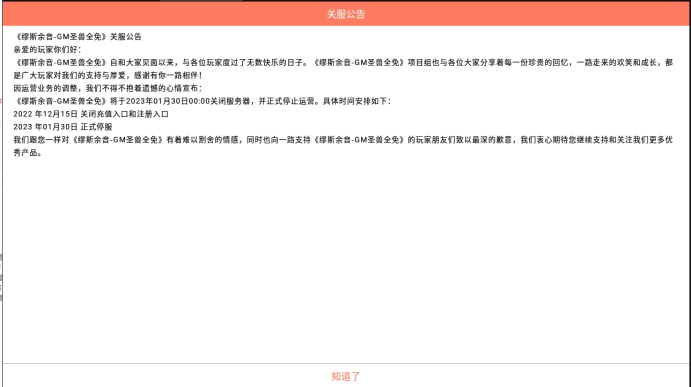The width and height of the screenshot is (691, 387).
Task: Select the first line ending with 关服公告
Action: pyautogui.click(x=78, y=37)
